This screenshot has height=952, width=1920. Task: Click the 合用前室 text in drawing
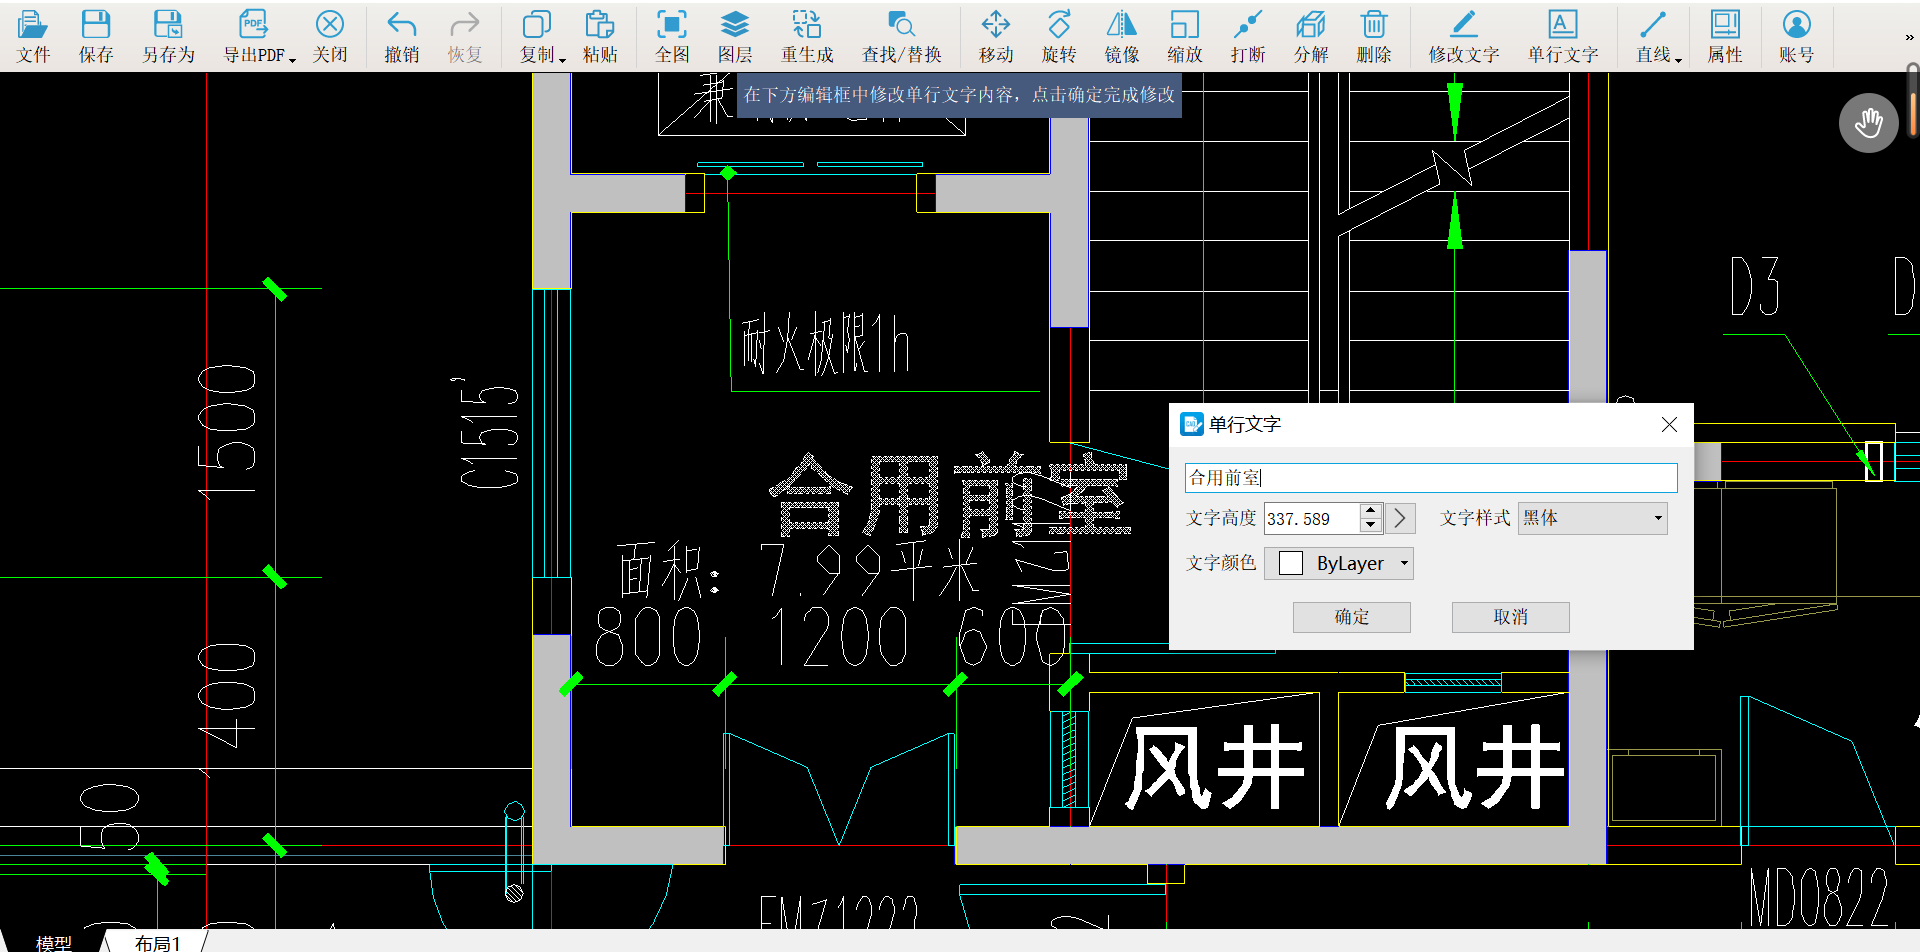coord(949,495)
